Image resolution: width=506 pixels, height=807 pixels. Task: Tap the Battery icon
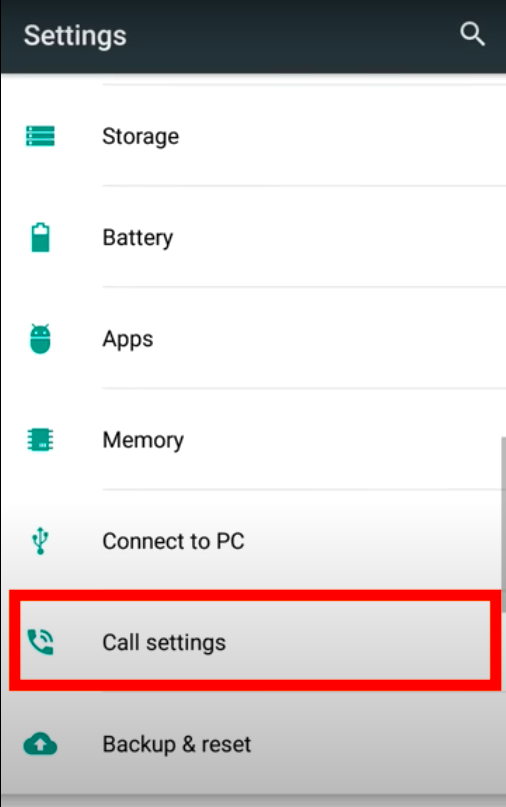pos(40,237)
